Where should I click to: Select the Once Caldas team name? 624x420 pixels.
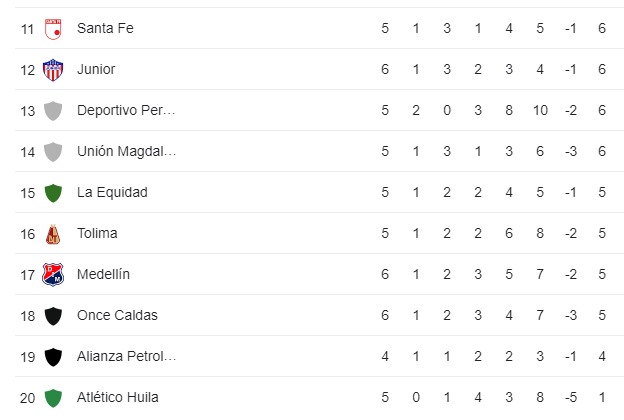point(117,315)
